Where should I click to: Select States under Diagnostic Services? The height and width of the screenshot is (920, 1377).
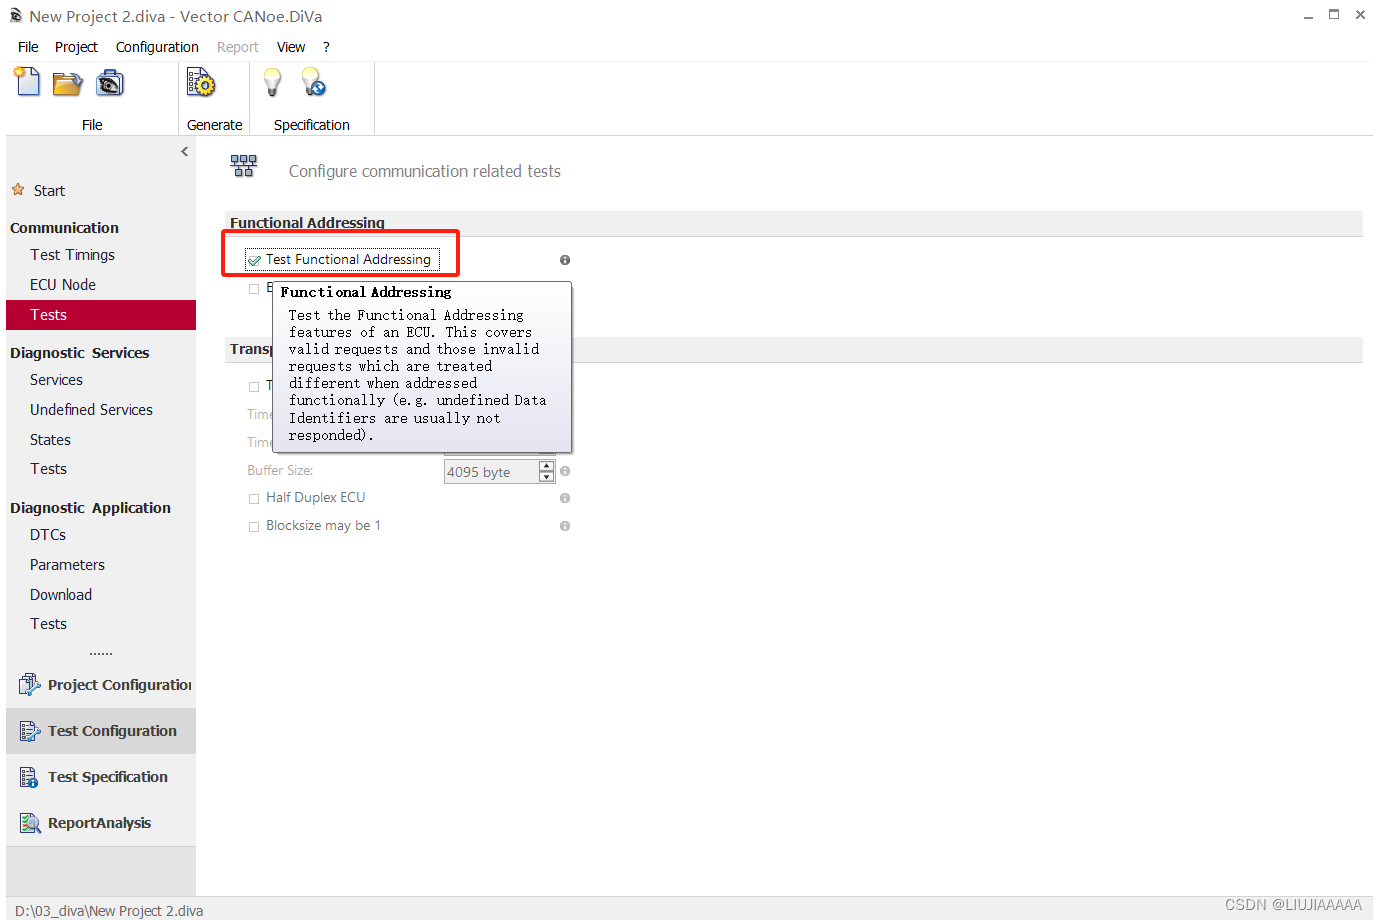tap(50, 440)
